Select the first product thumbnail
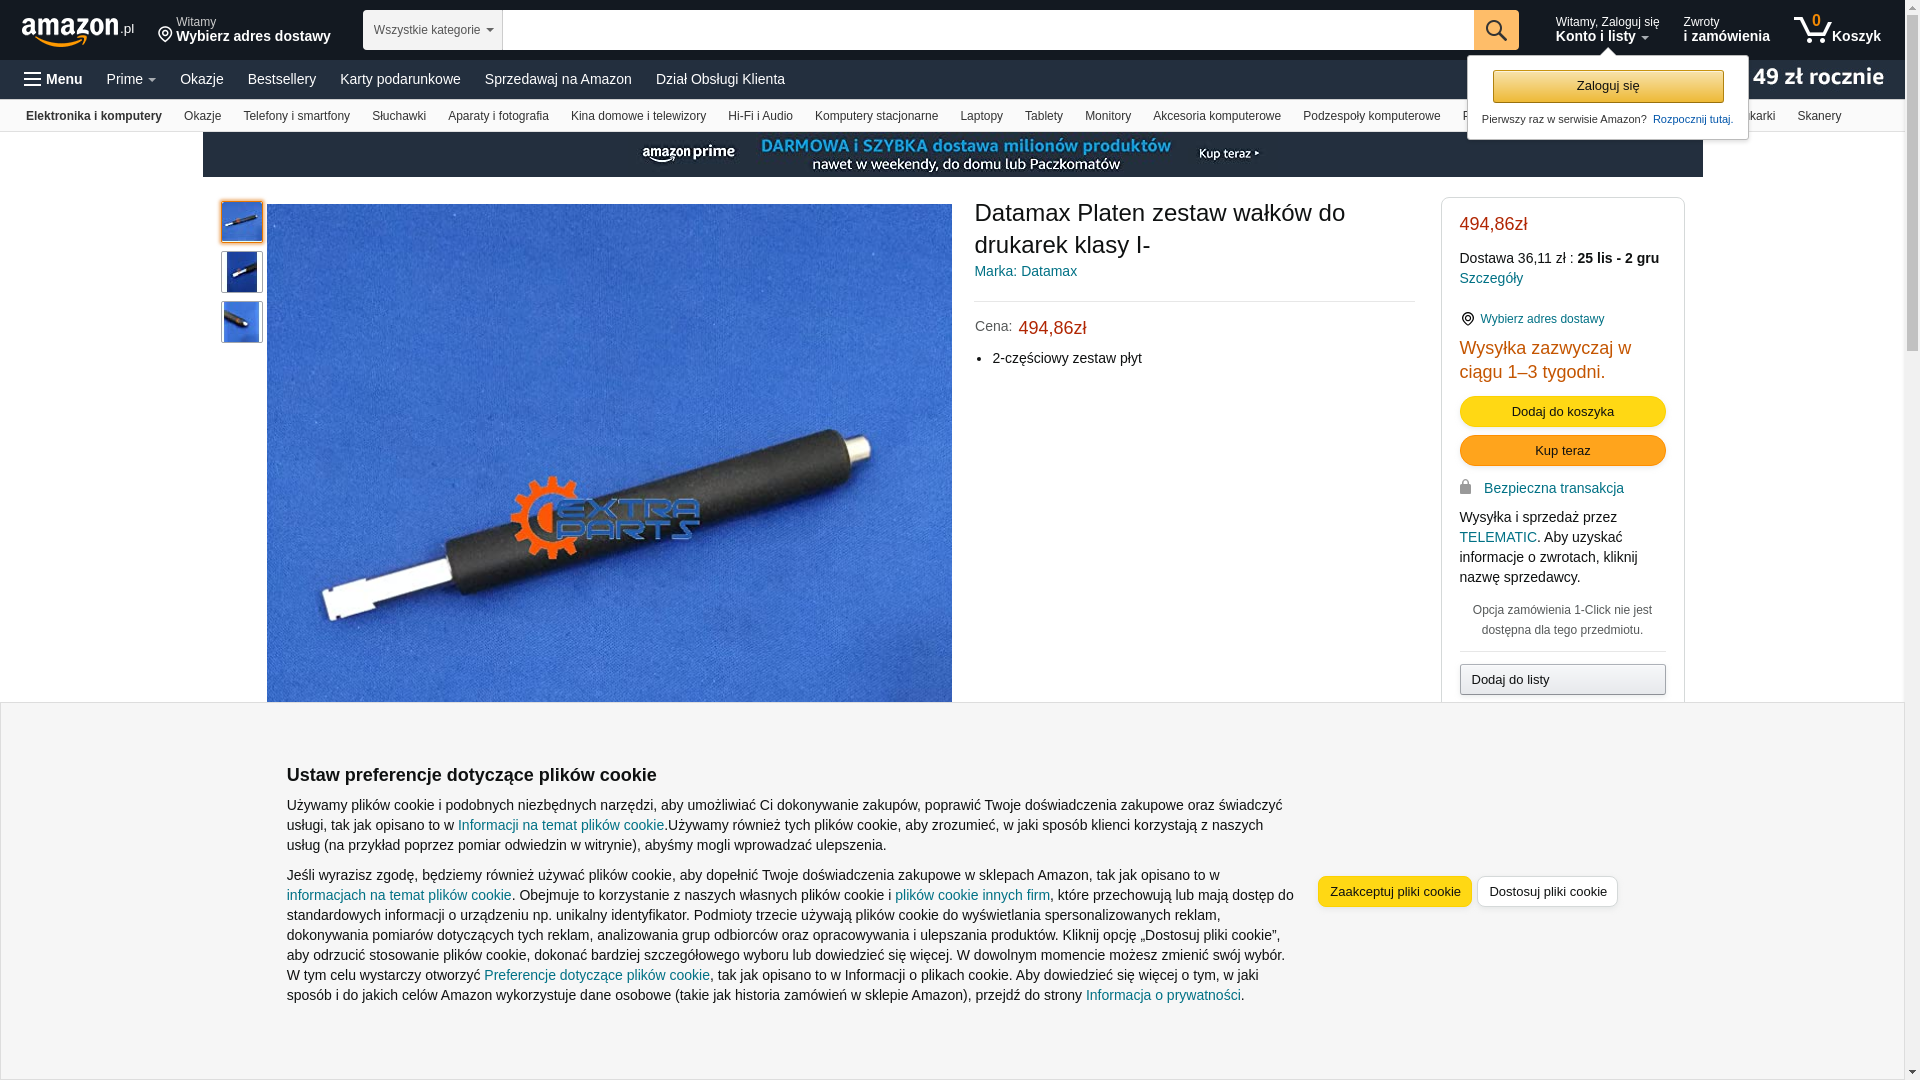 [242, 221]
